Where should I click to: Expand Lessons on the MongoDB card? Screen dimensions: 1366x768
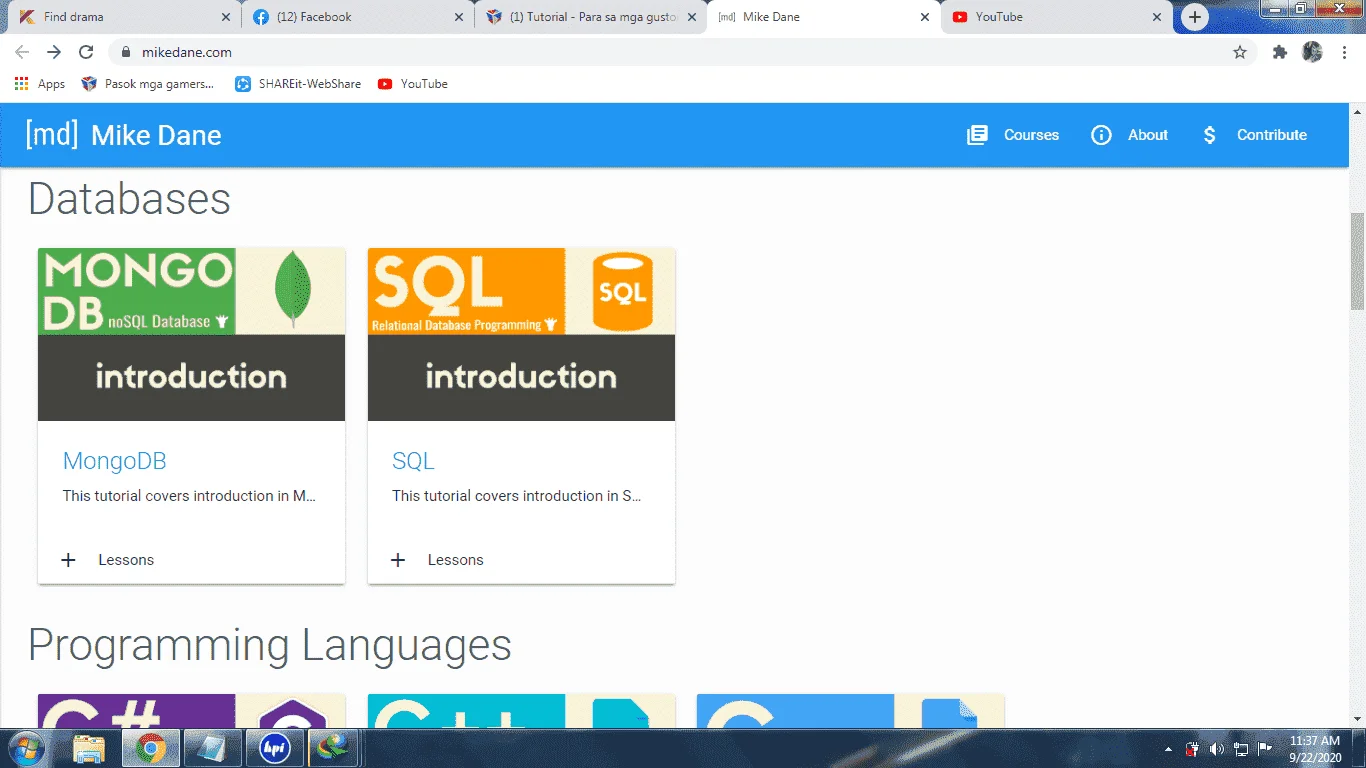[108, 560]
